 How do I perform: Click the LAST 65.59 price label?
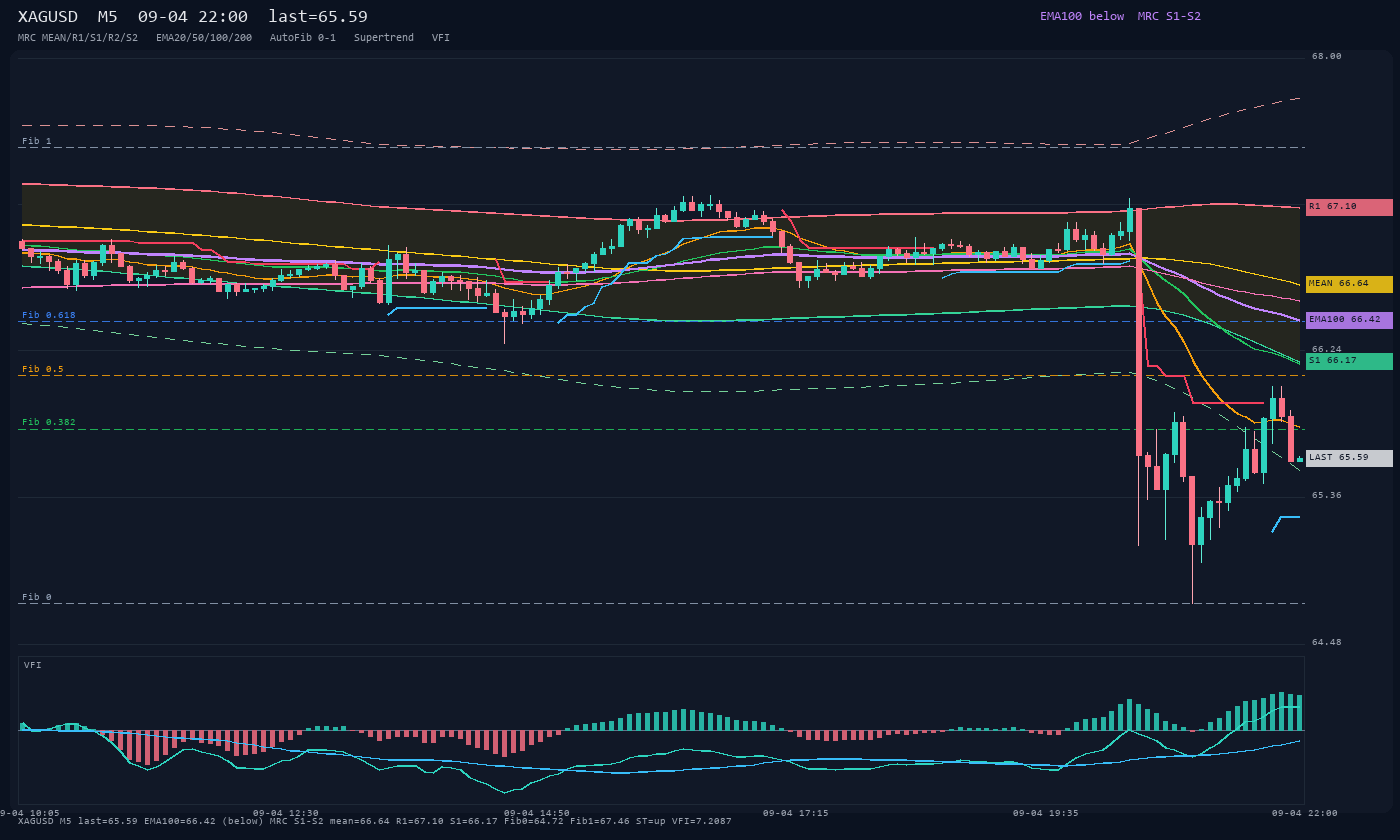[1349, 458]
